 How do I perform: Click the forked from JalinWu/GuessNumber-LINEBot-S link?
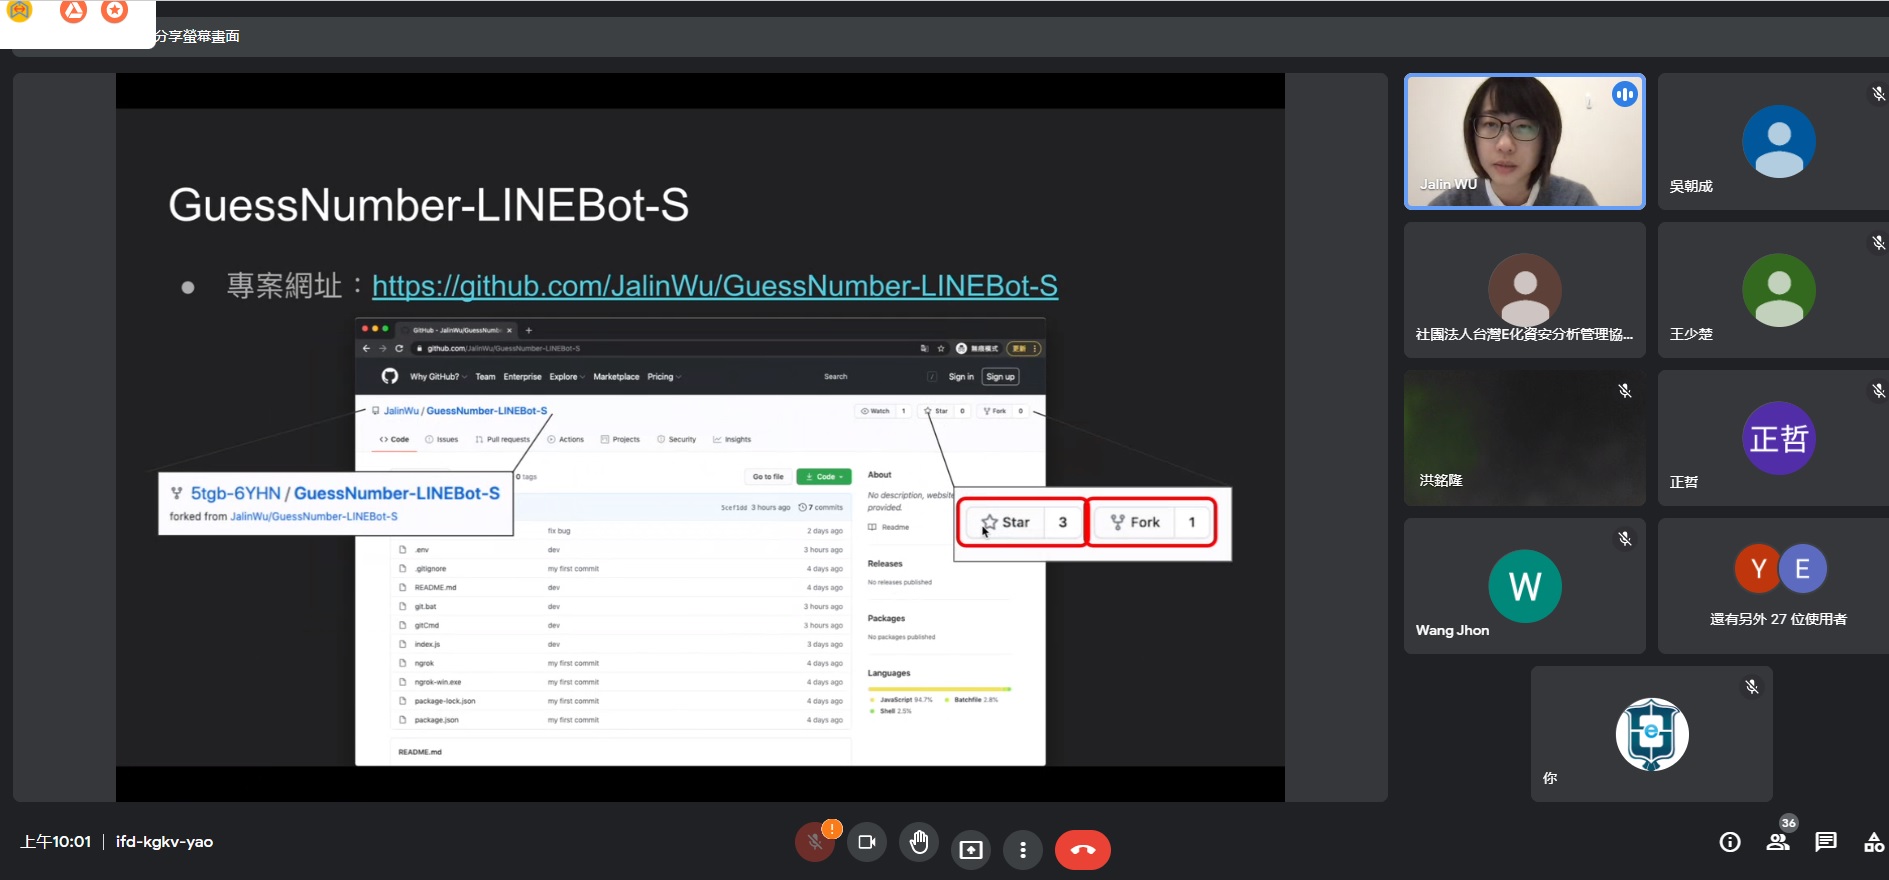[314, 517]
